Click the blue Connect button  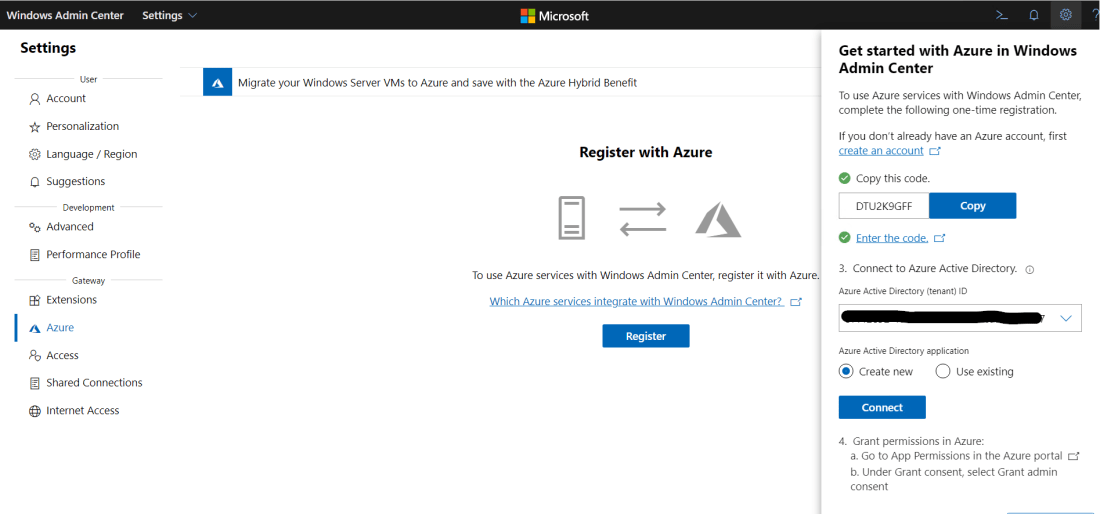pyautogui.click(x=881, y=407)
